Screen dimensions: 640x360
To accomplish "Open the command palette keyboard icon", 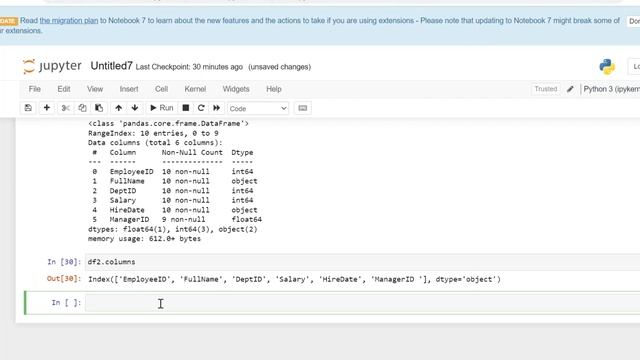I will 302,108.
